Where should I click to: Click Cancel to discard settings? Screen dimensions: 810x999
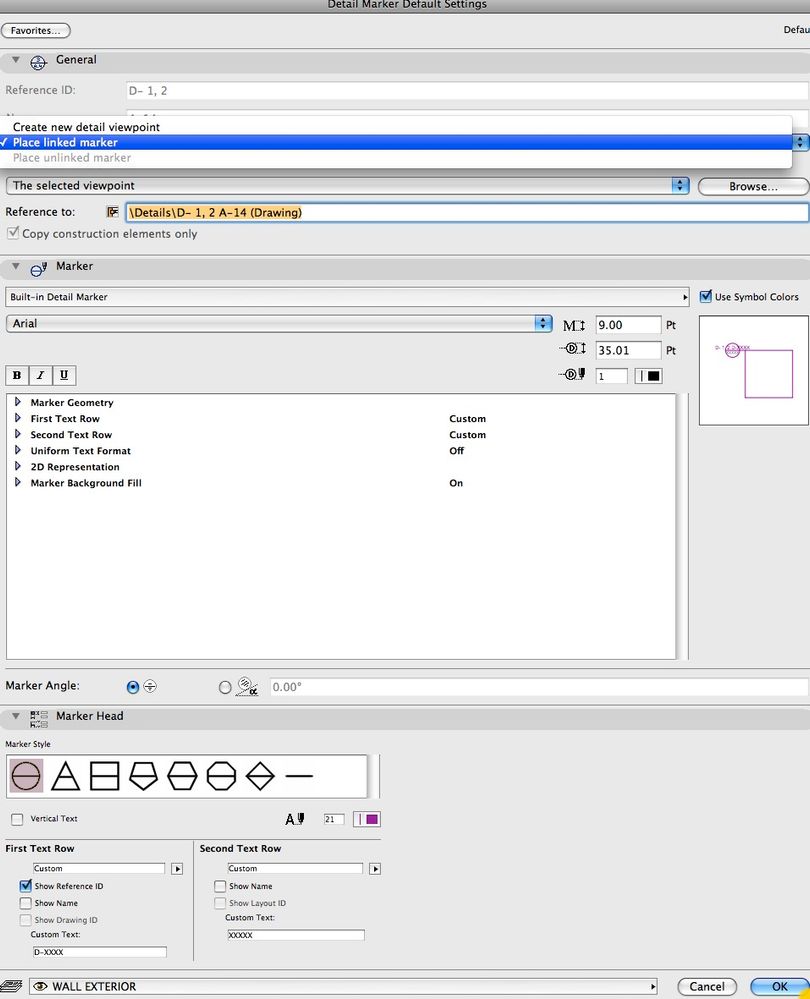707,986
